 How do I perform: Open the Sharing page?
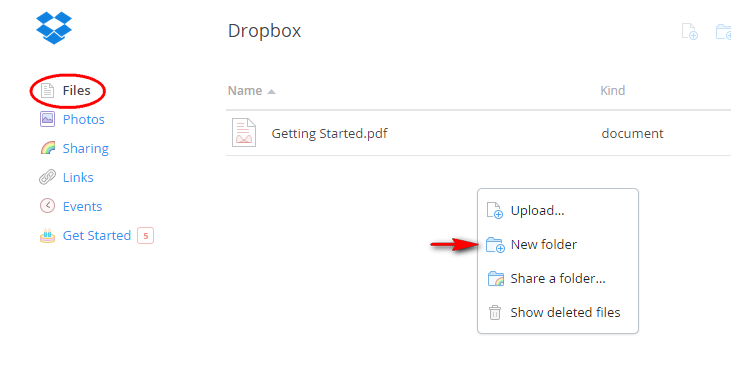click(86, 149)
